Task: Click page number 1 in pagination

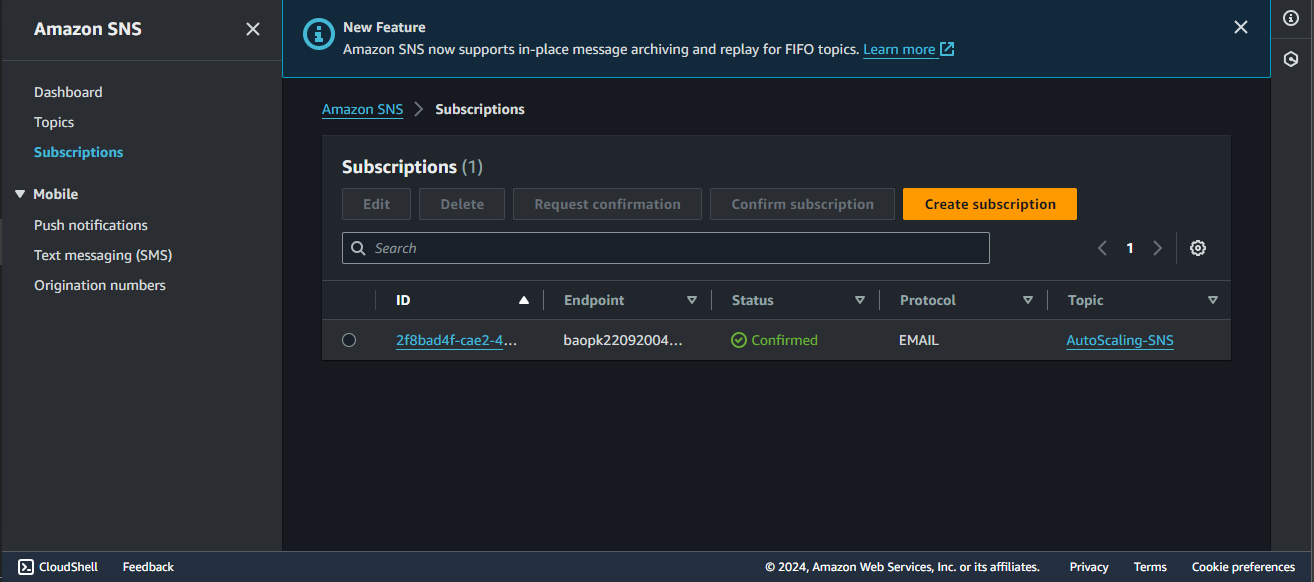Action: pos(1130,248)
